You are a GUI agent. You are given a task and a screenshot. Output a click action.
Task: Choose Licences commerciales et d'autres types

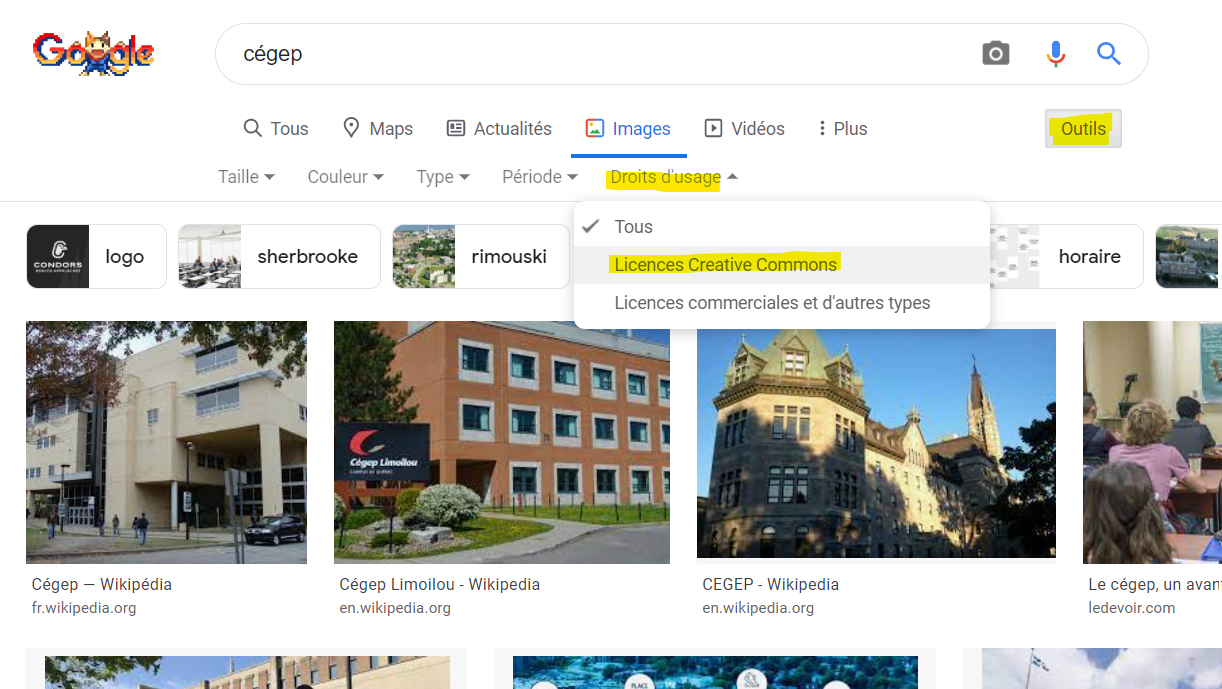782,303
